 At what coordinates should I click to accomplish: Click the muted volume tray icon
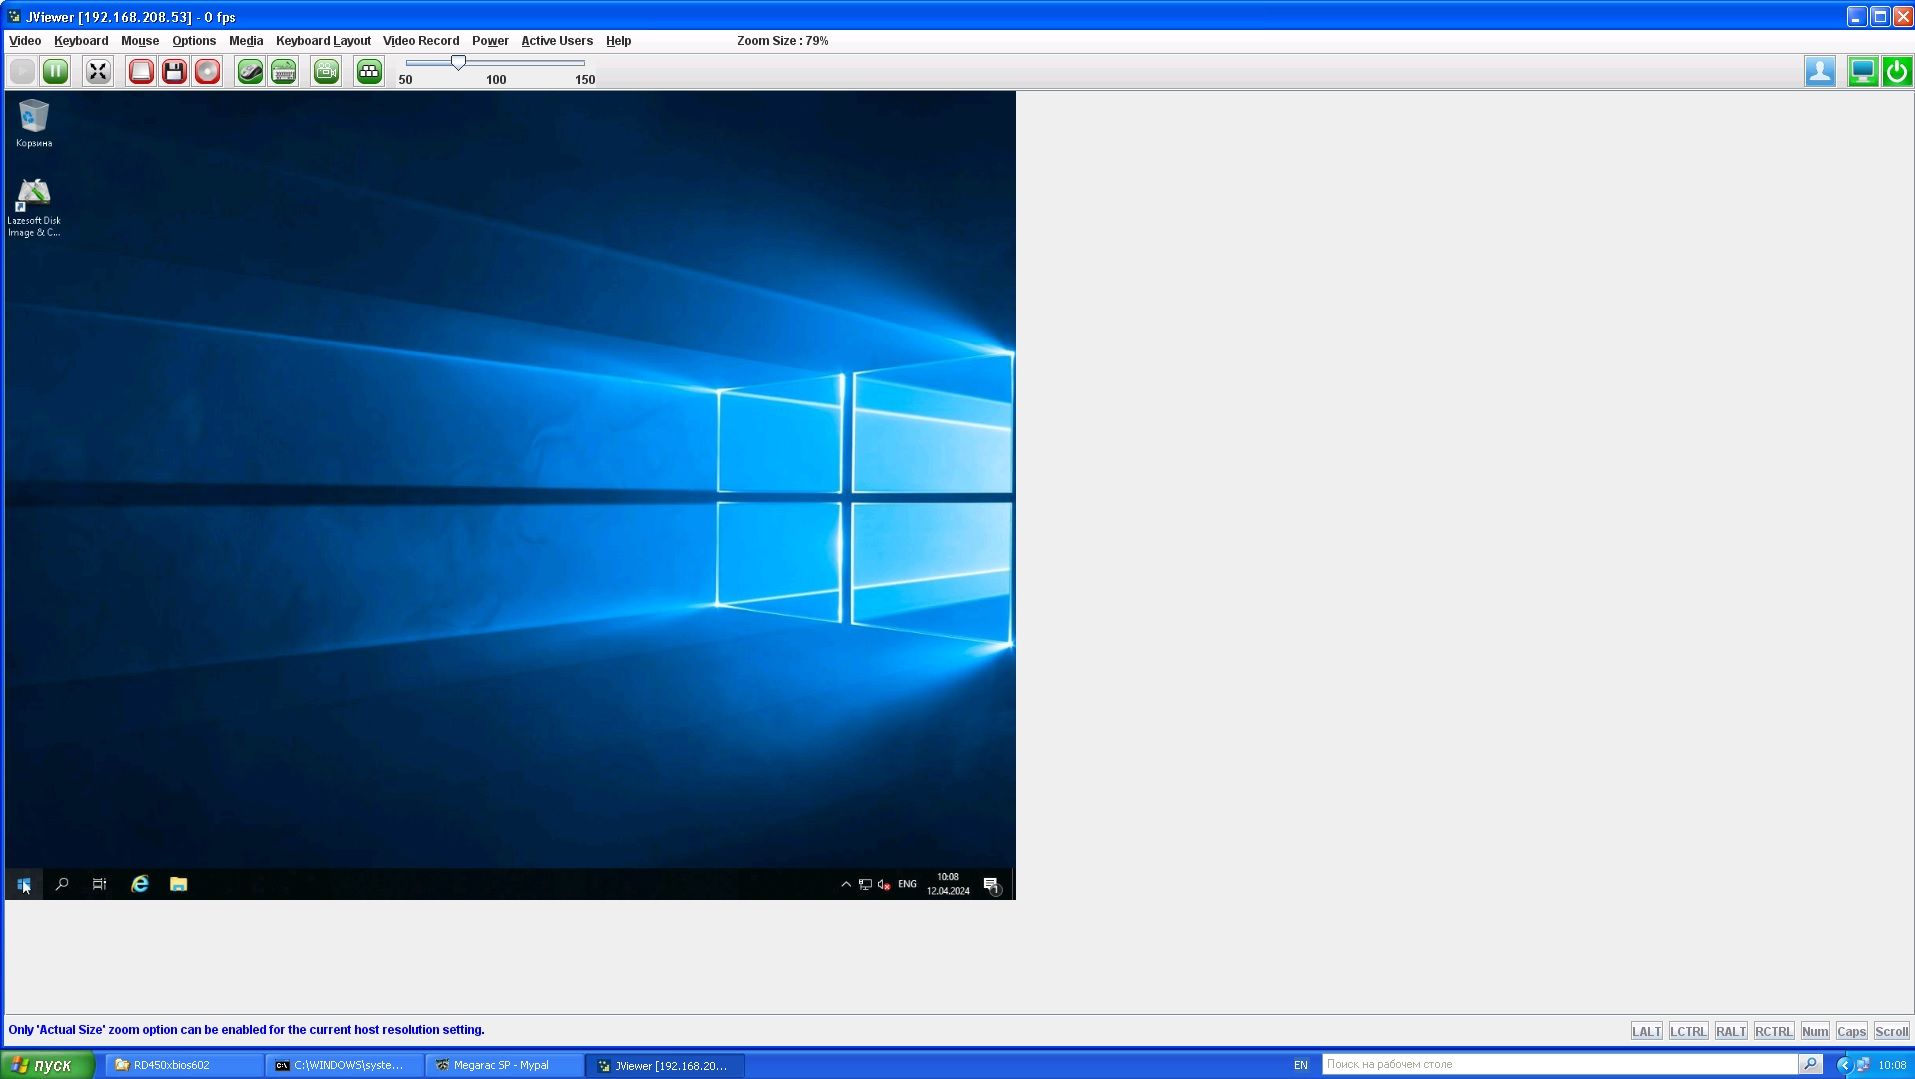[884, 884]
